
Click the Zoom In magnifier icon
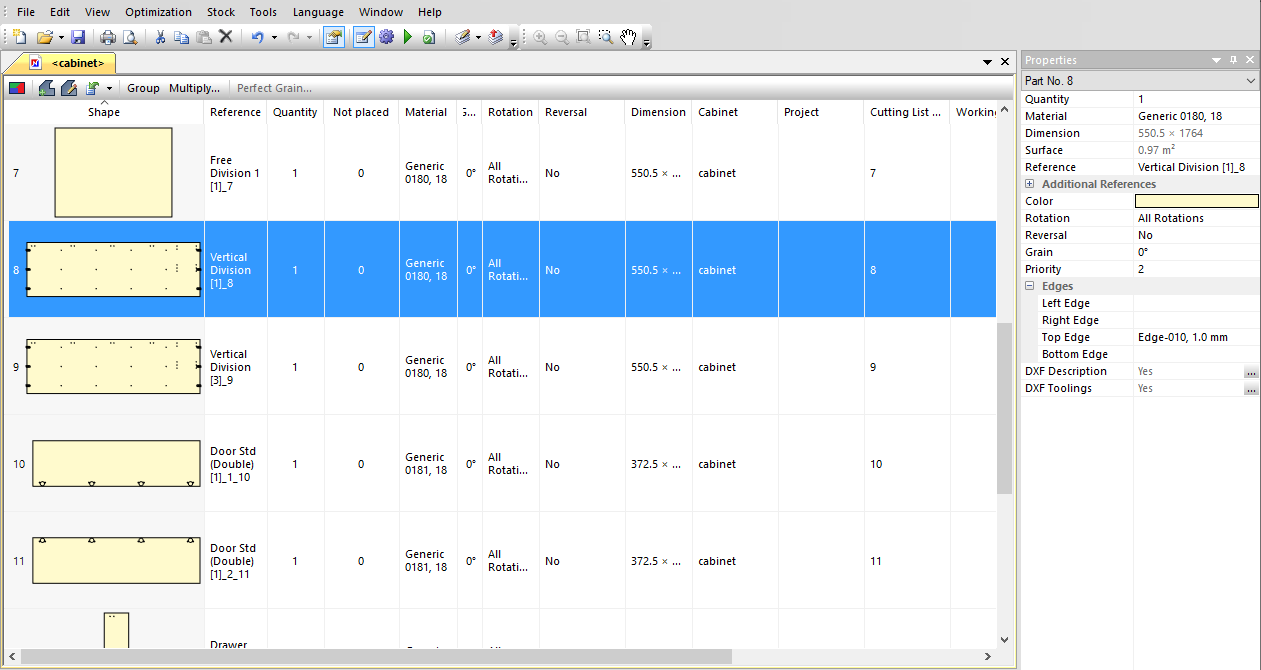tap(540, 38)
